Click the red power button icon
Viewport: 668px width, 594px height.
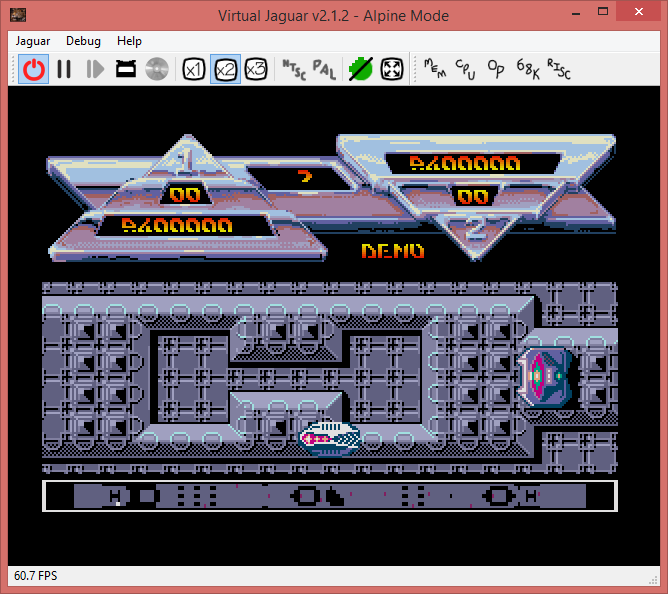pyautogui.click(x=34, y=69)
